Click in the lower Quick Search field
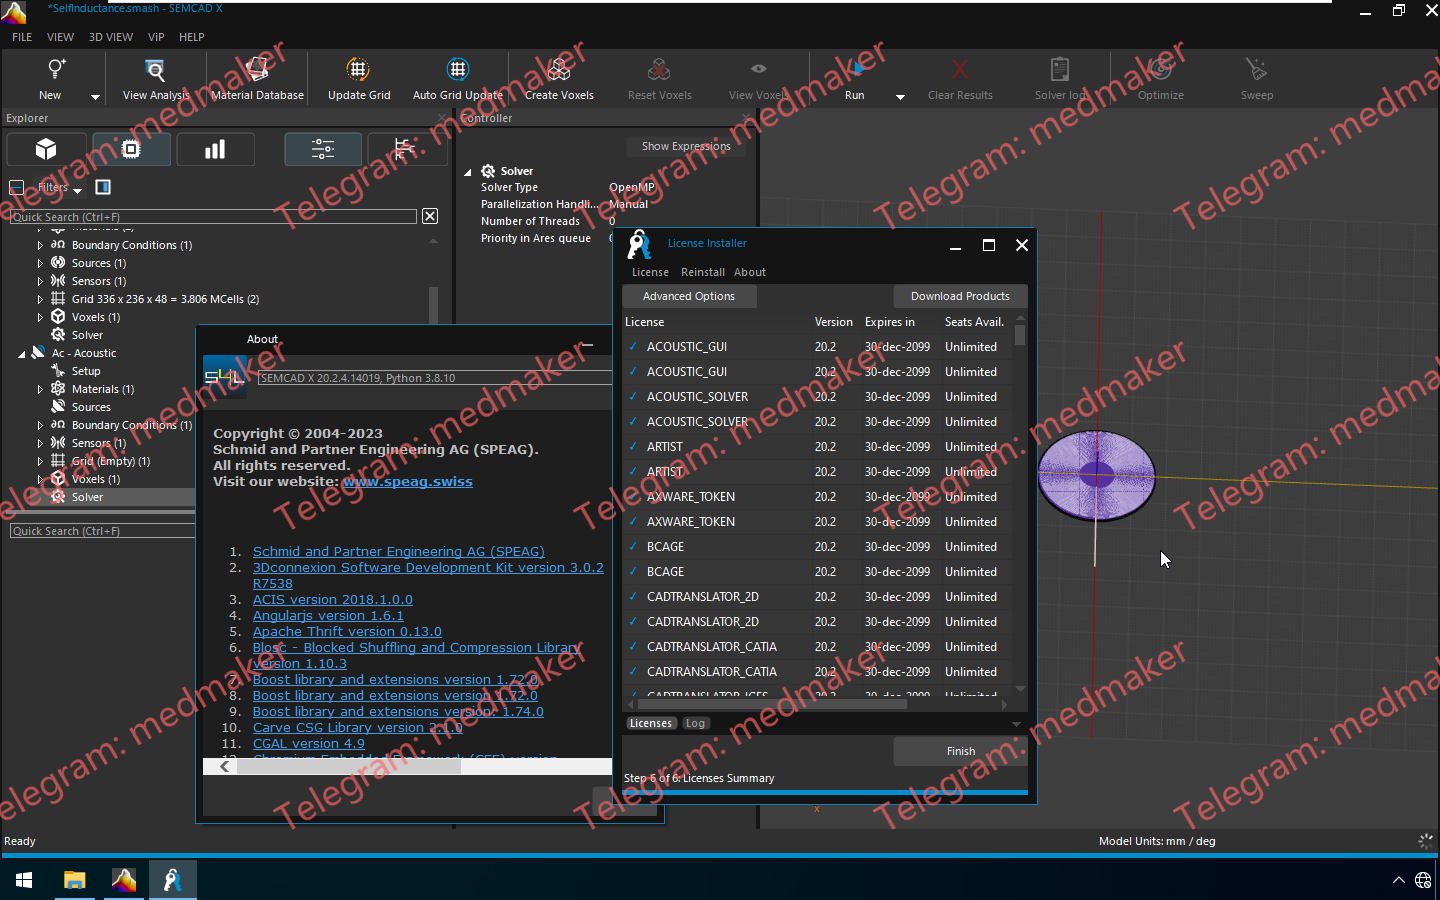Screen dimensions: 1440x900 (x=103, y=531)
